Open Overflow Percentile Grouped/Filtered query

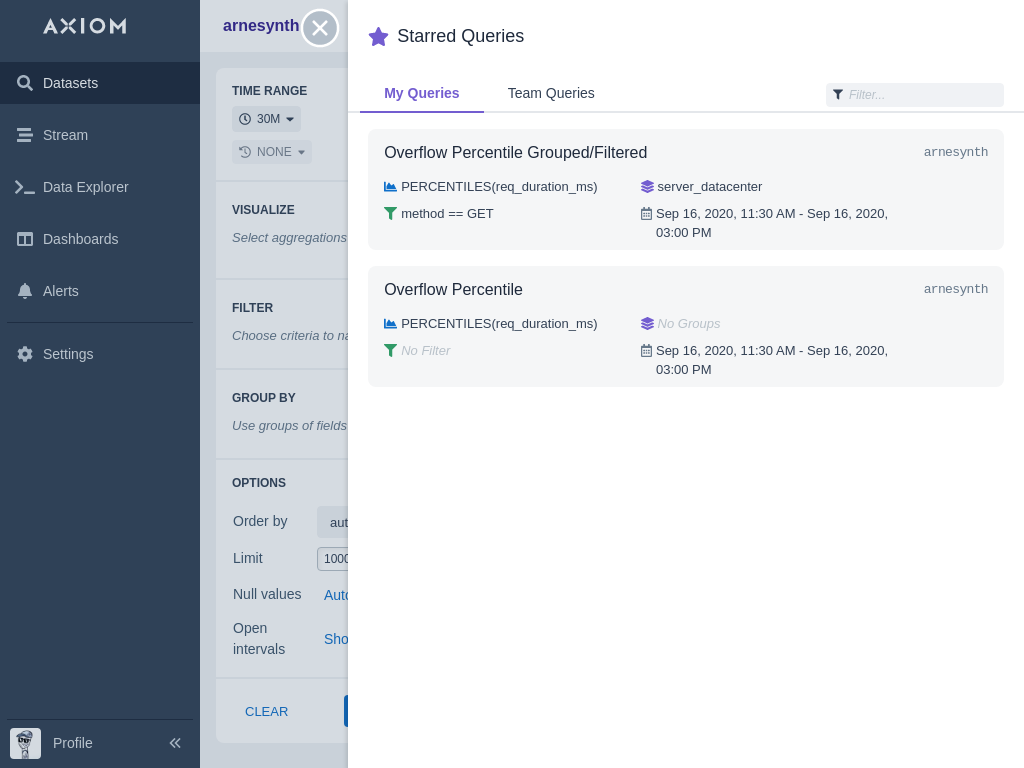(515, 153)
